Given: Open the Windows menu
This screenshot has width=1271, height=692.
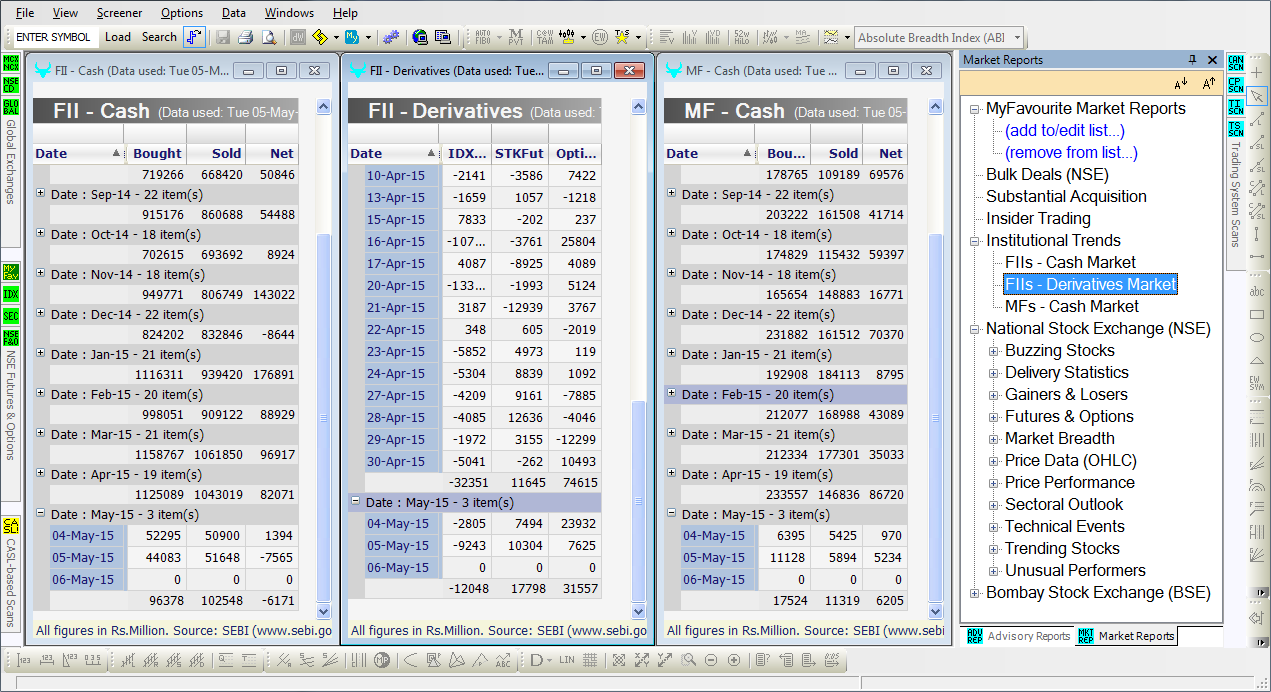Looking at the screenshot, I should [x=290, y=13].
